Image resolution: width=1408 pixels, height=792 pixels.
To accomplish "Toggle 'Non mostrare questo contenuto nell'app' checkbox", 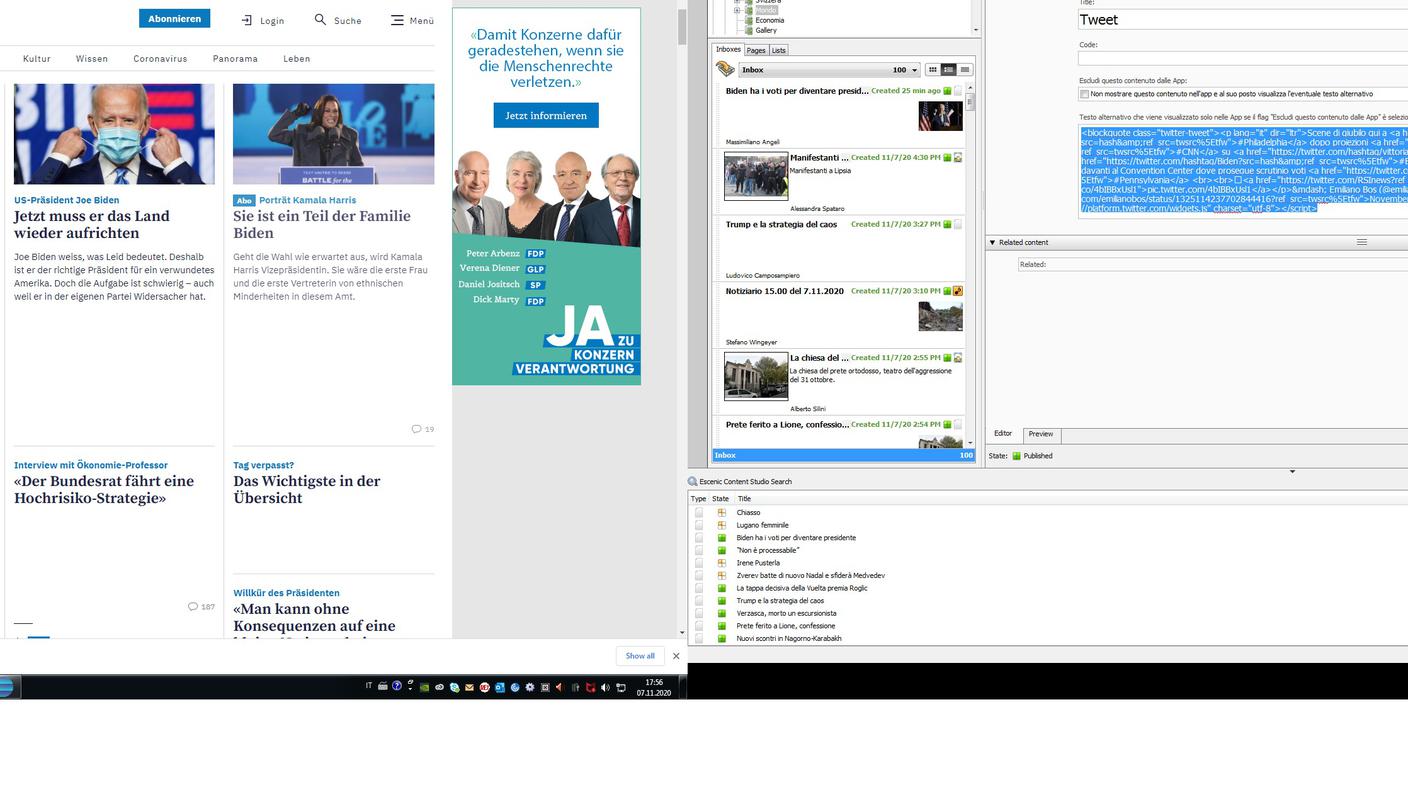I will [x=1084, y=94].
